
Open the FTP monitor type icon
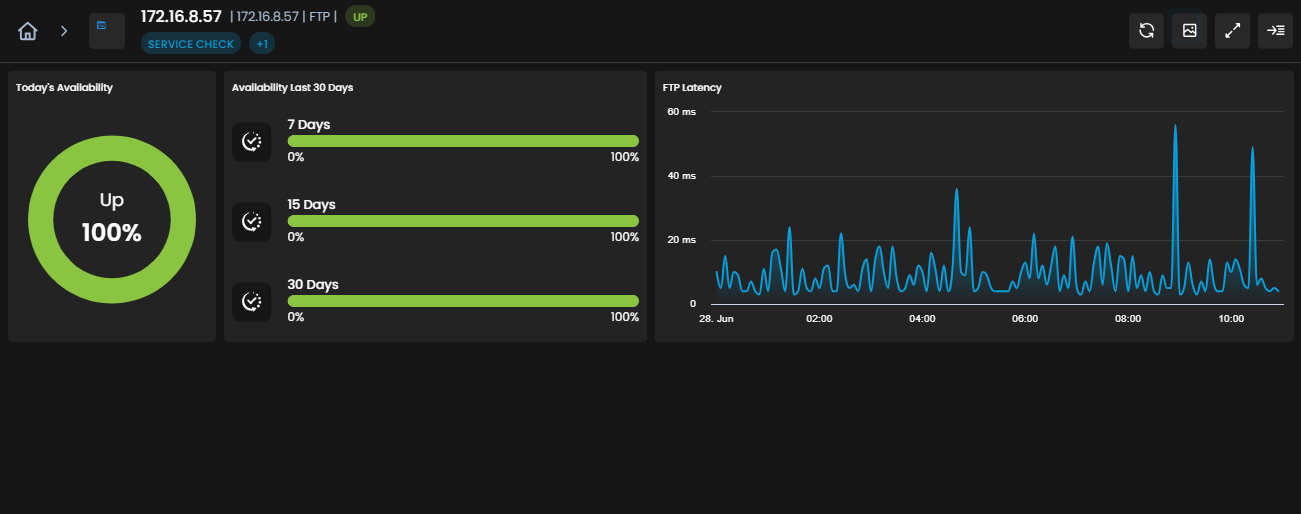click(x=107, y=31)
